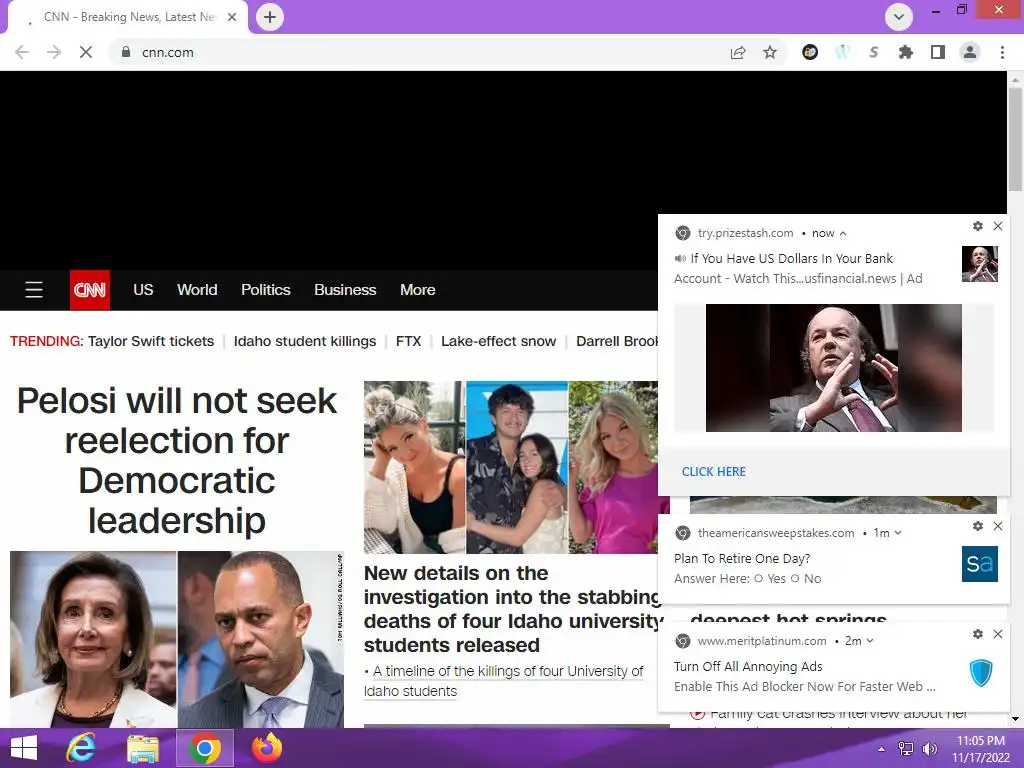Viewport: 1024px width, 768px height.
Task: Open Chrome three-dot menu
Action: pos(1002,52)
